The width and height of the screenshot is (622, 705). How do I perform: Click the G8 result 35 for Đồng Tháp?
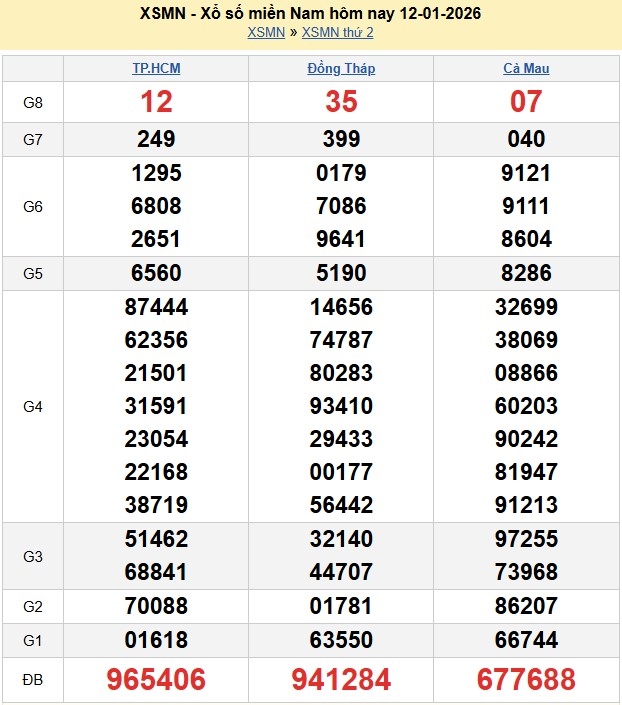point(341,101)
